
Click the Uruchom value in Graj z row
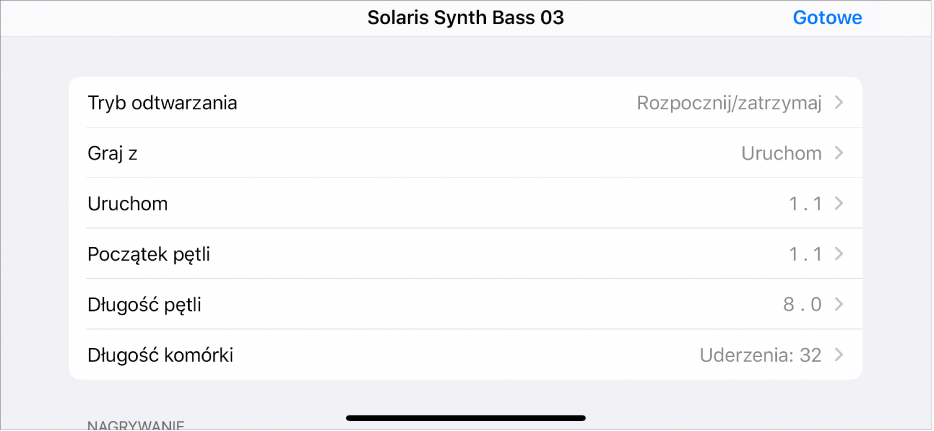pyautogui.click(x=781, y=153)
